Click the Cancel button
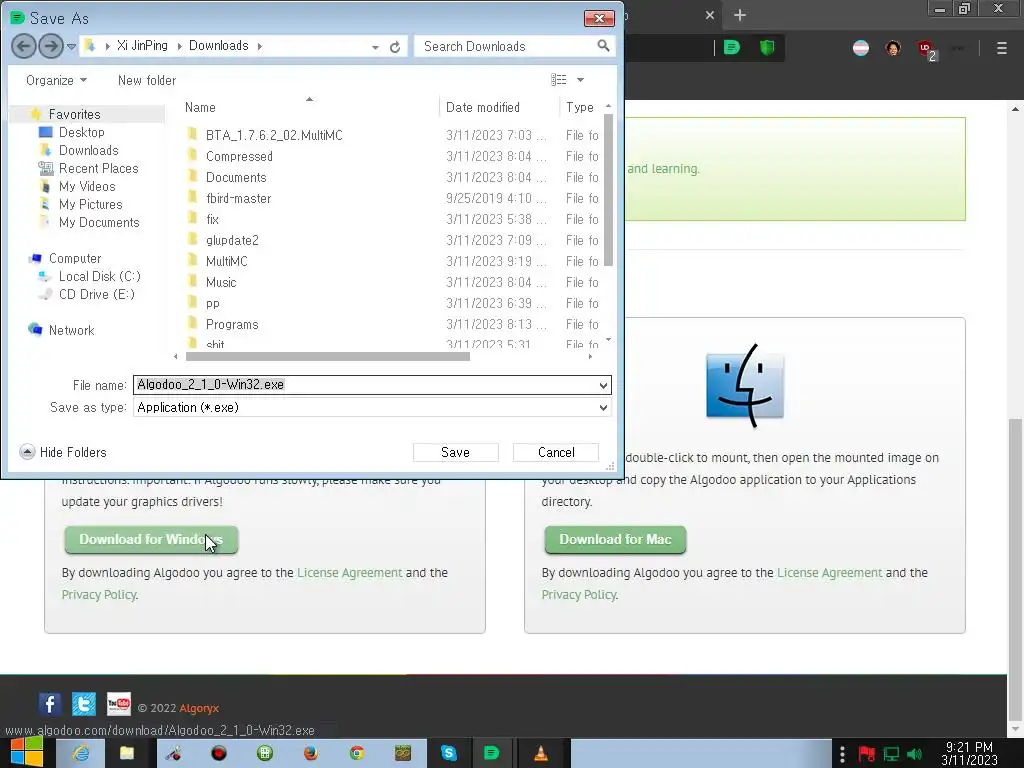 point(556,452)
